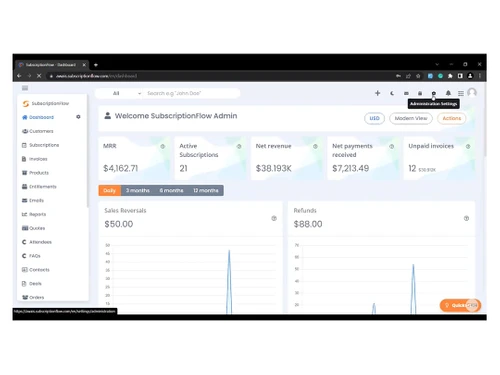Click the MRR value $4,162.71
Screen dimensions: 500x375
coord(121,168)
